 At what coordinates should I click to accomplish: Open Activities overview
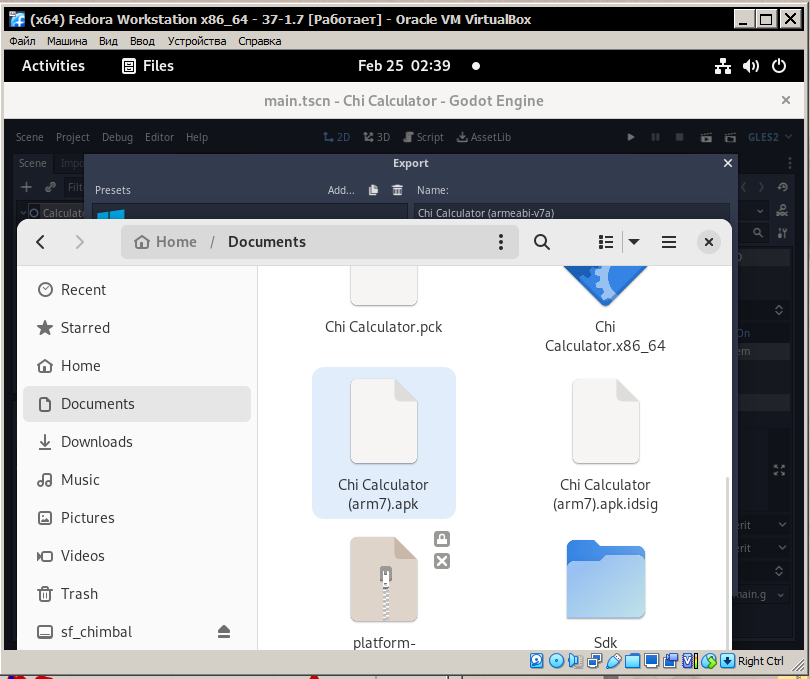tap(53, 66)
